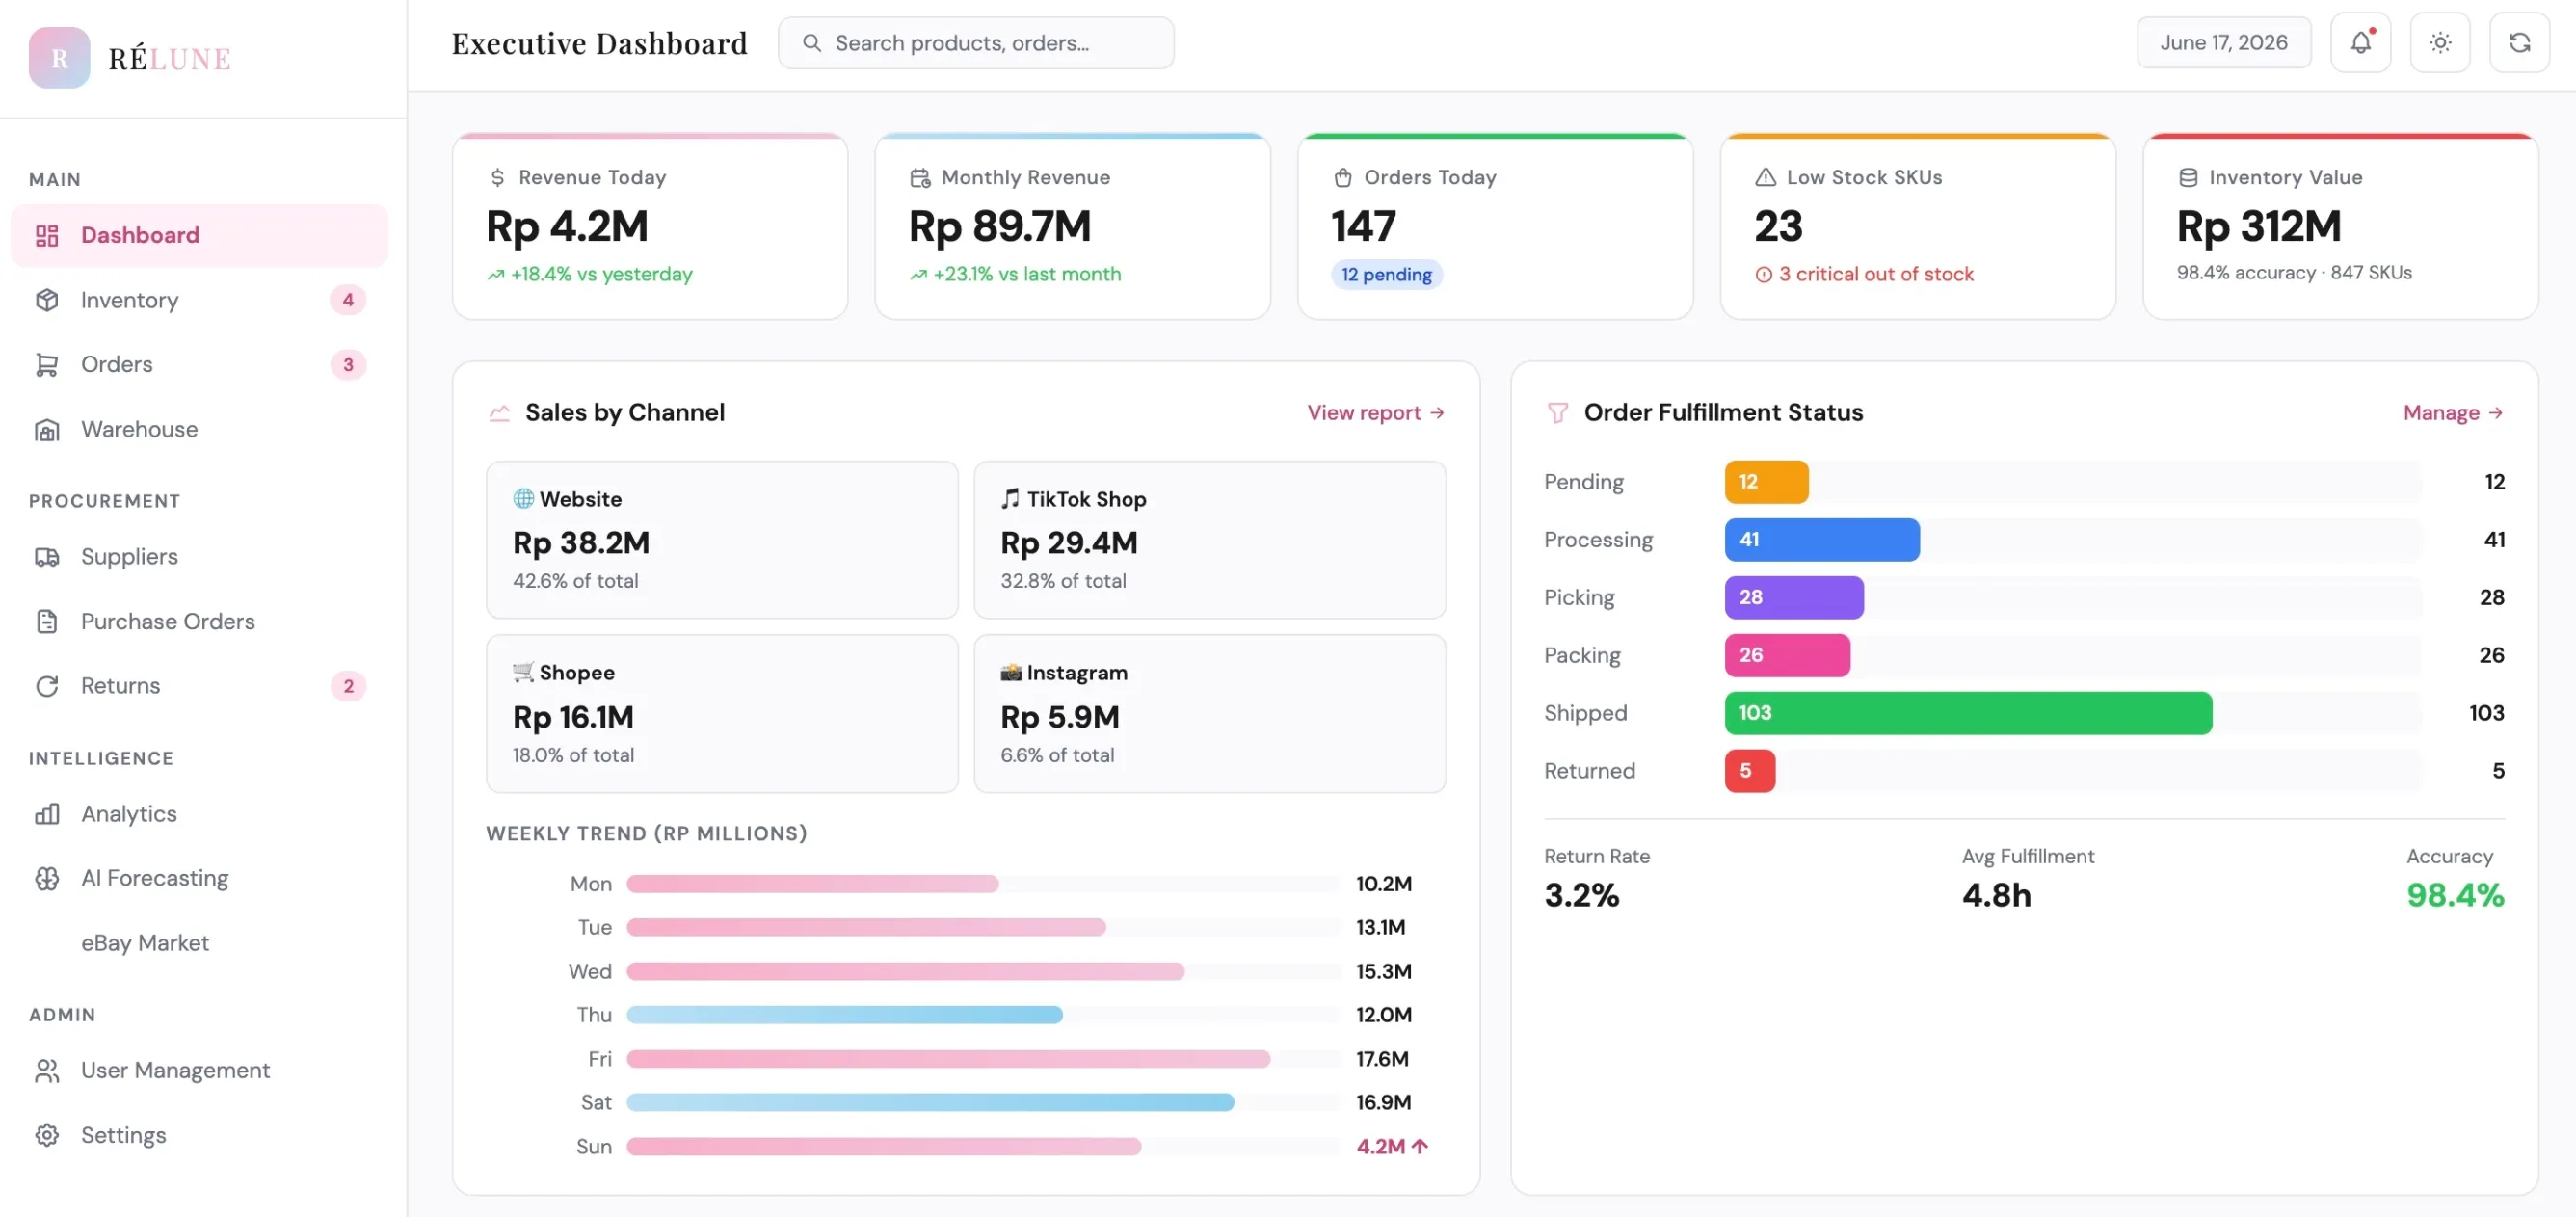Click the AI Forecasting brain icon
This screenshot has height=1217, width=2576.
tap(47, 878)
